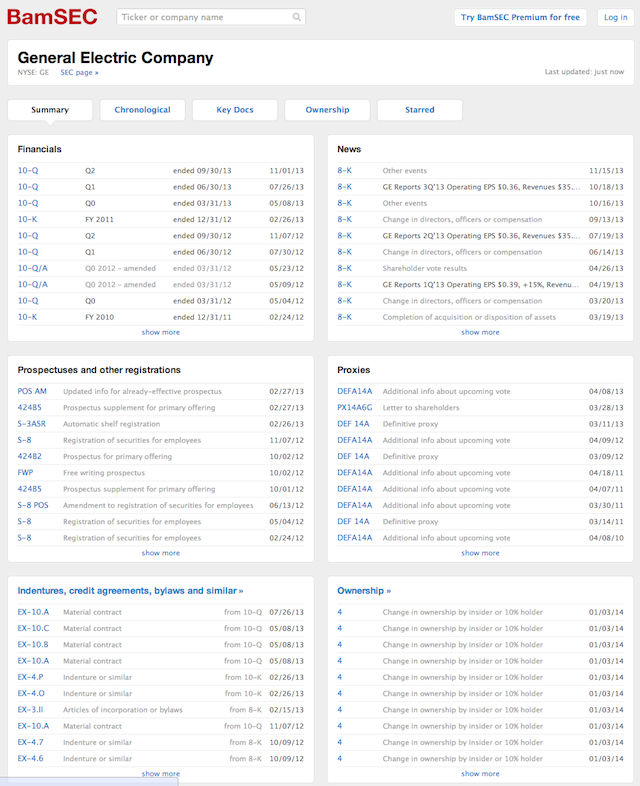Open EX-3.II Articles of incorporation
This screenshot has height=786, width=640.
[31, 709]
